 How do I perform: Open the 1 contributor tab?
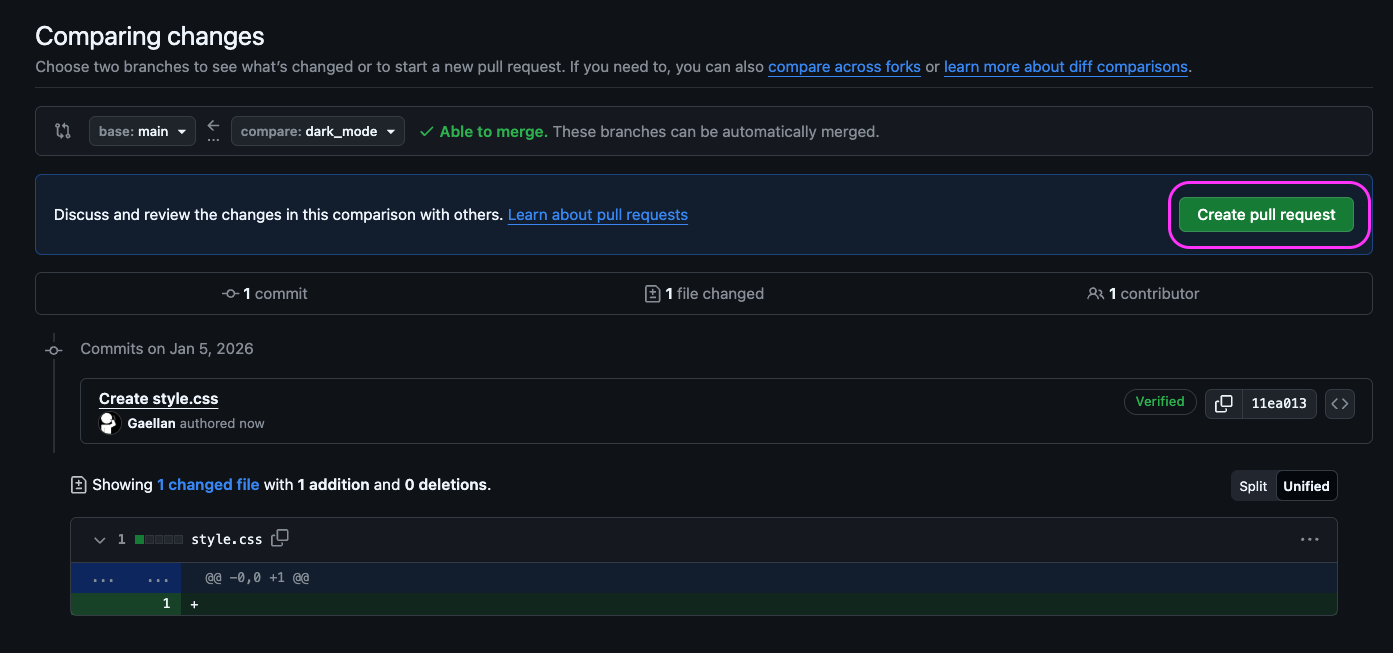point(1142,293)
